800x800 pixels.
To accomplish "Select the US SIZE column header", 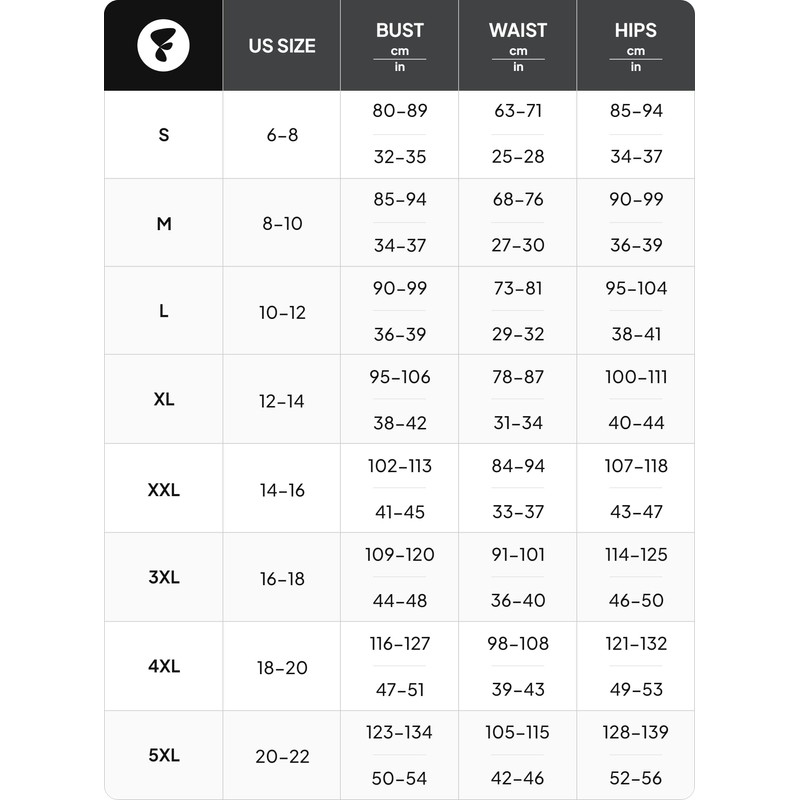I will click(x=282, y=46).
